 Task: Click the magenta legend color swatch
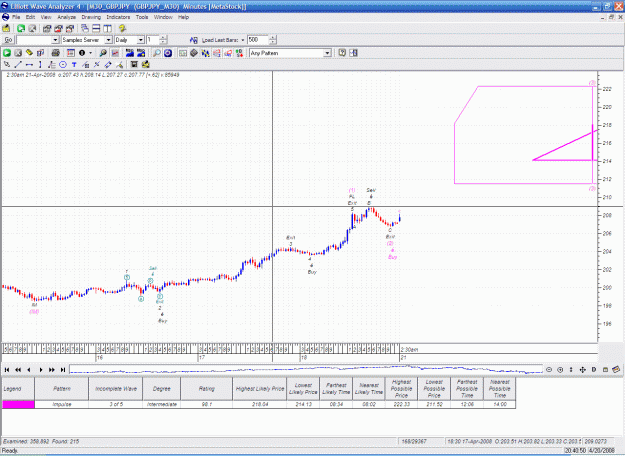[x=18, y=405]
